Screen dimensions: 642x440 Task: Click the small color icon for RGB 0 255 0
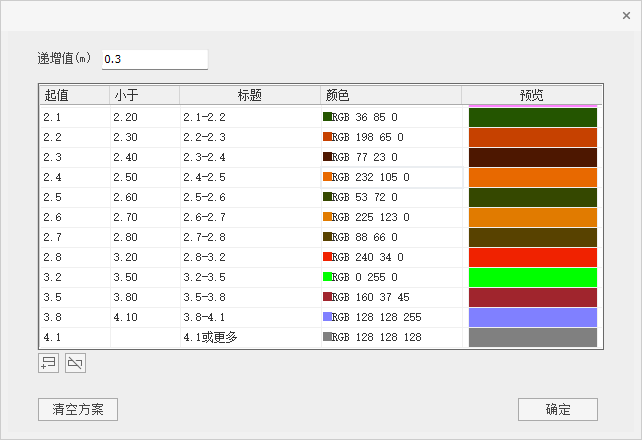click(x=327, y=277)
